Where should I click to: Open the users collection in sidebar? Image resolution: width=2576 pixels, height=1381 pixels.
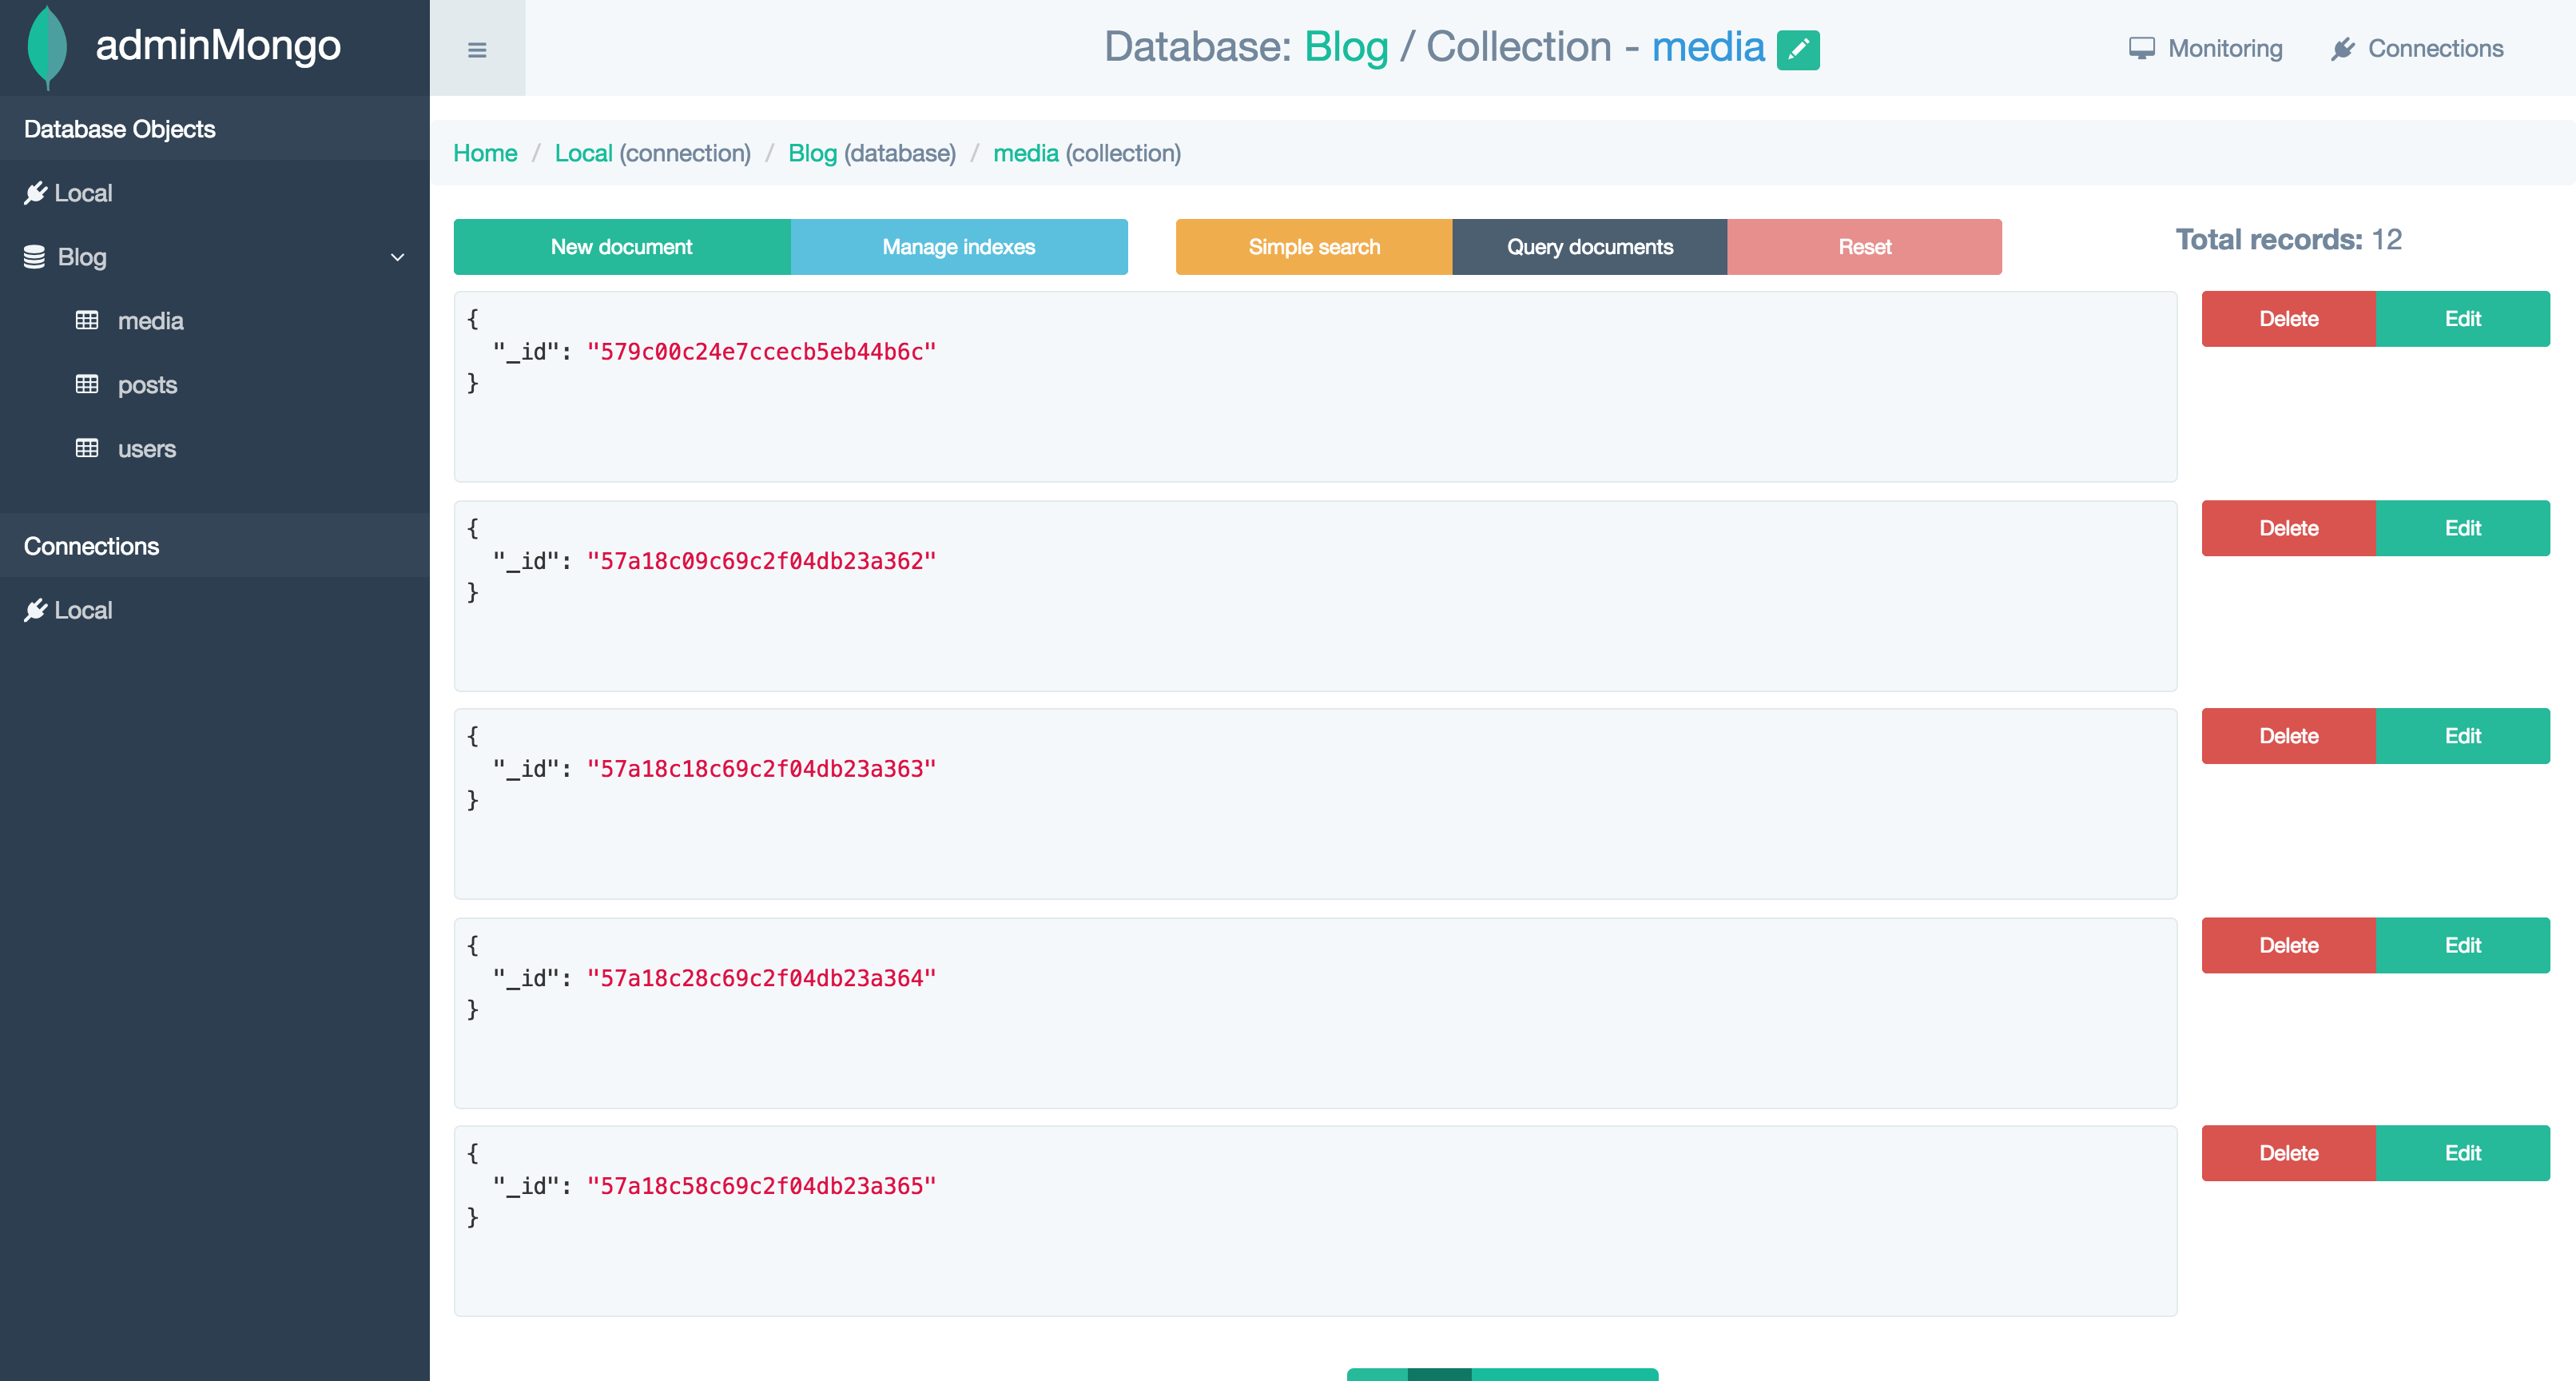[x=147, y=449]
